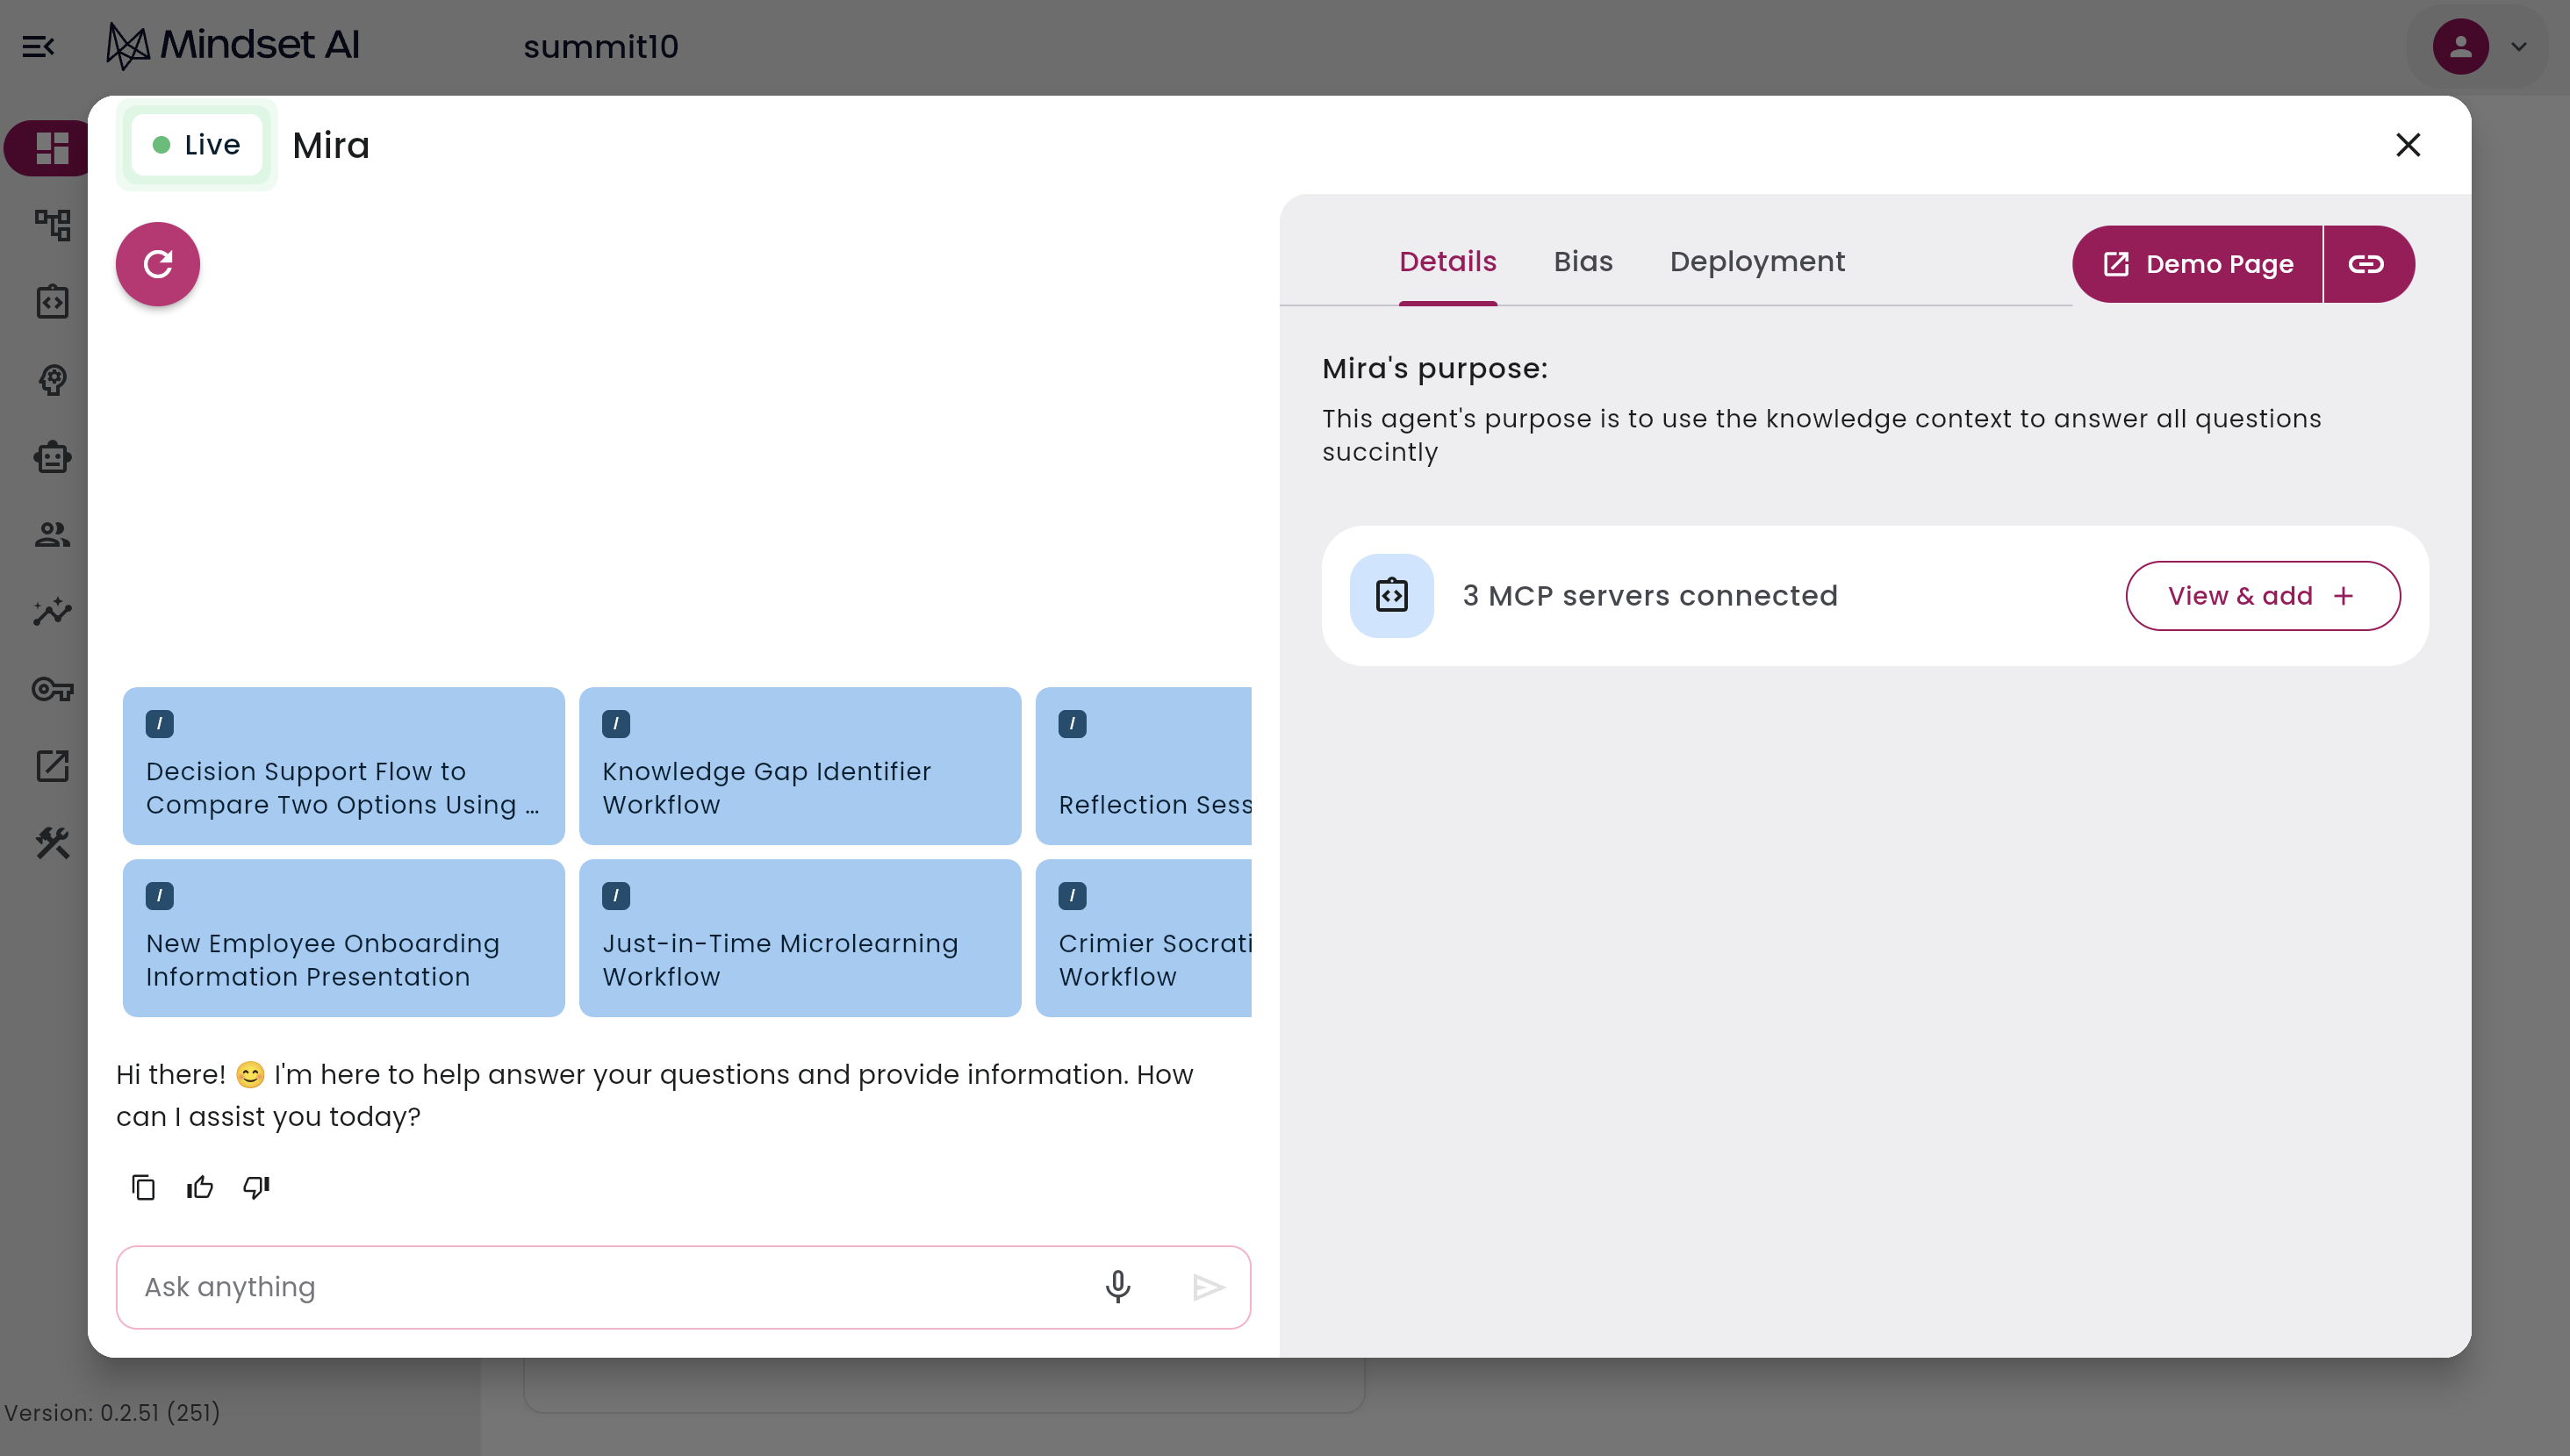Open the tools wrench sidebar icon

coord(52,843)
